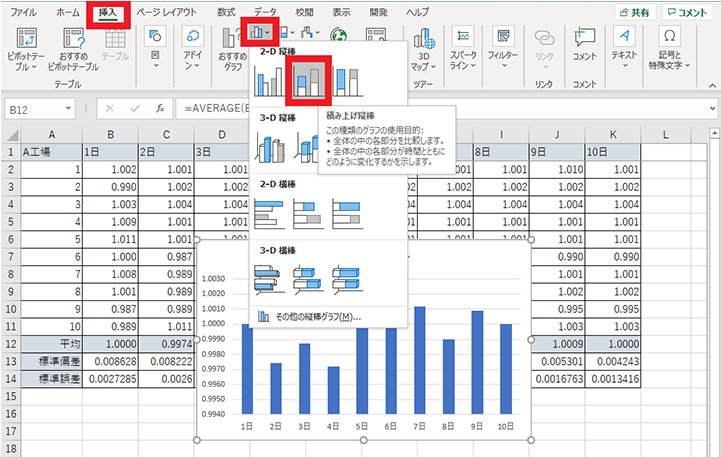Open その他の縦棒グラフ(M)... menu entry
721x457 pixels.
[328, 317]
